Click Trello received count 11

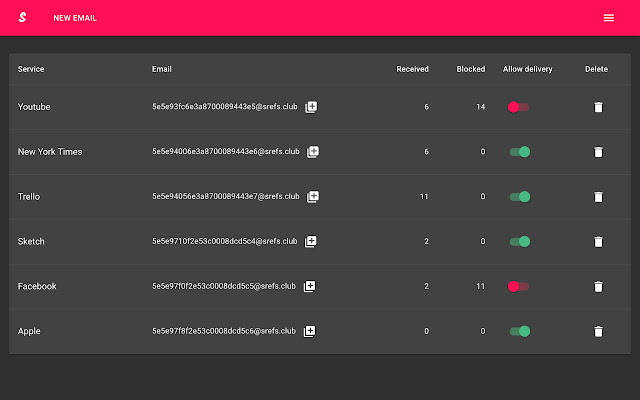pyautogui.click(x=424, y=197)
